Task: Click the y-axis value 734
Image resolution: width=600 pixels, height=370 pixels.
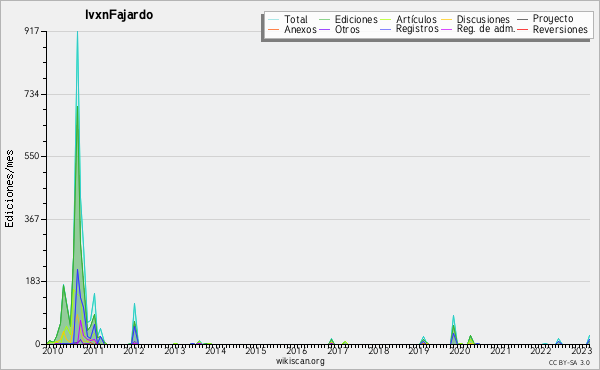Action: pos(32,94)
